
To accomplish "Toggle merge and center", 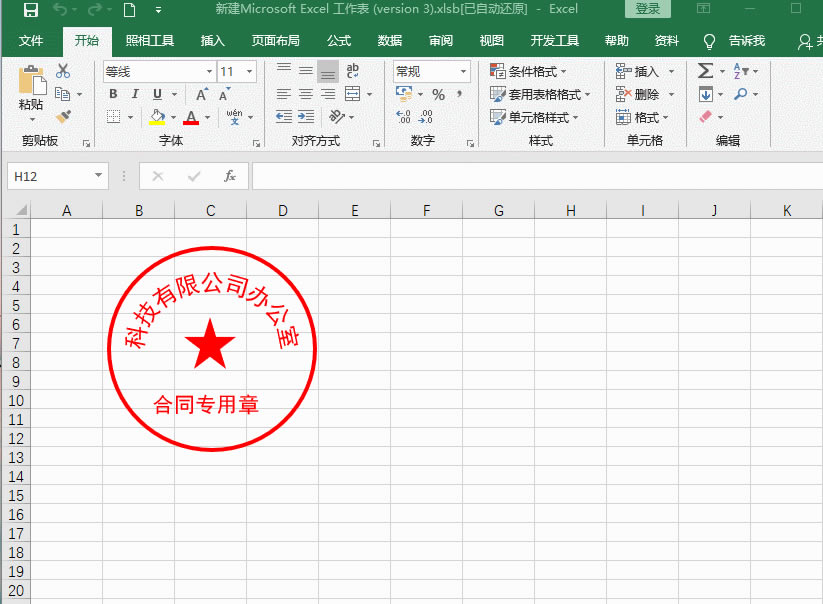I will (x=352, y=93).
